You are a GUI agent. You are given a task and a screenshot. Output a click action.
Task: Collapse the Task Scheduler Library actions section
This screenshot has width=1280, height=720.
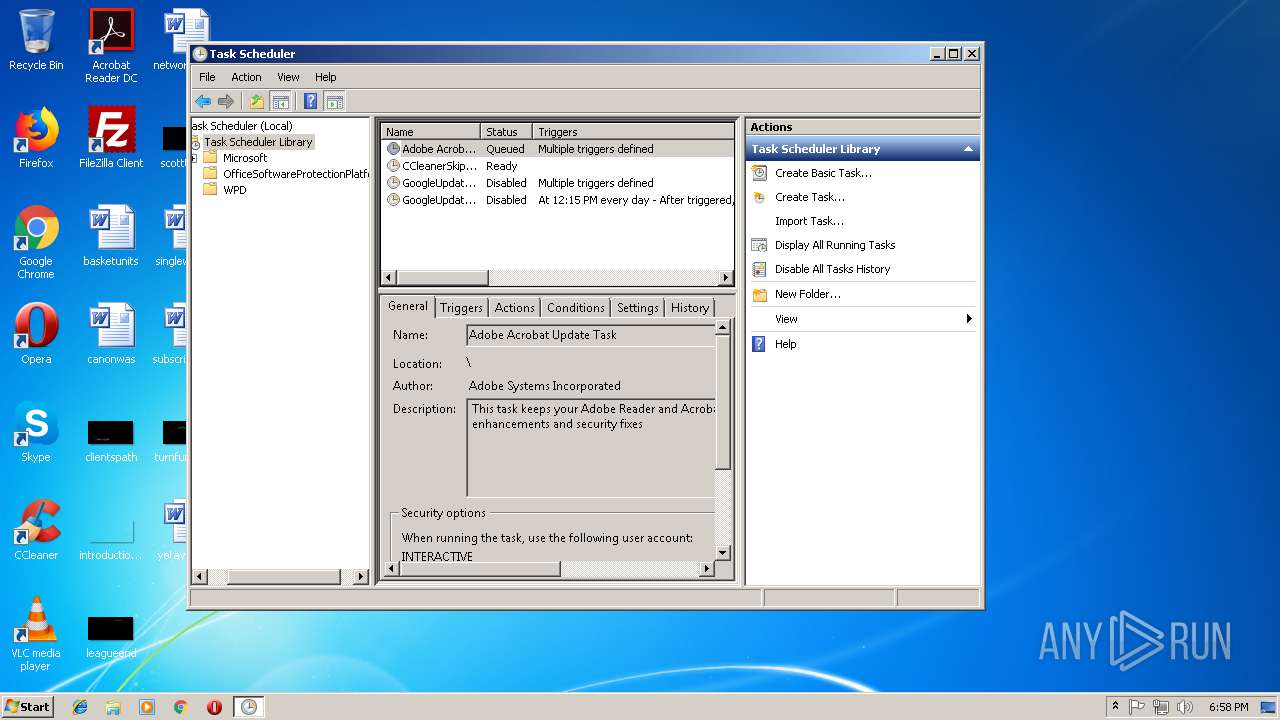[967, 149]
